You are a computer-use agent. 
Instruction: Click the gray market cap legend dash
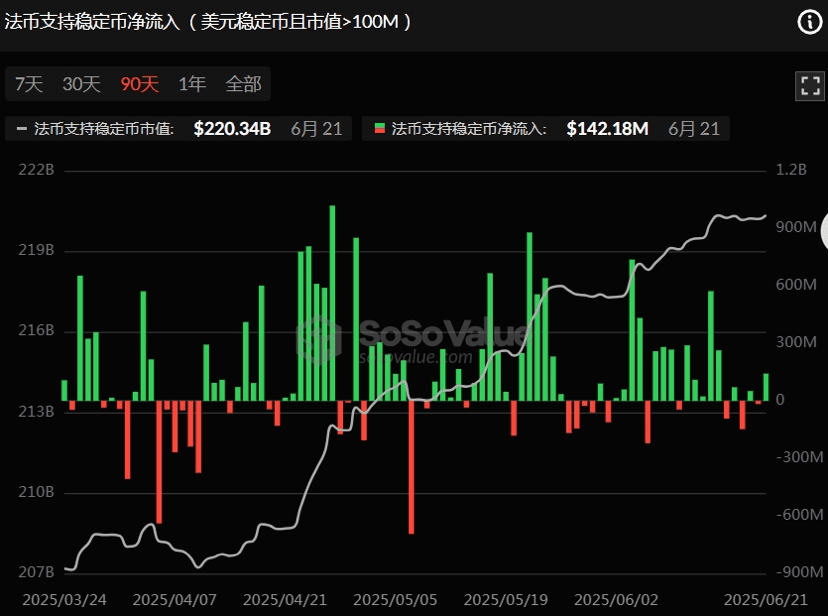pos(22,128)
